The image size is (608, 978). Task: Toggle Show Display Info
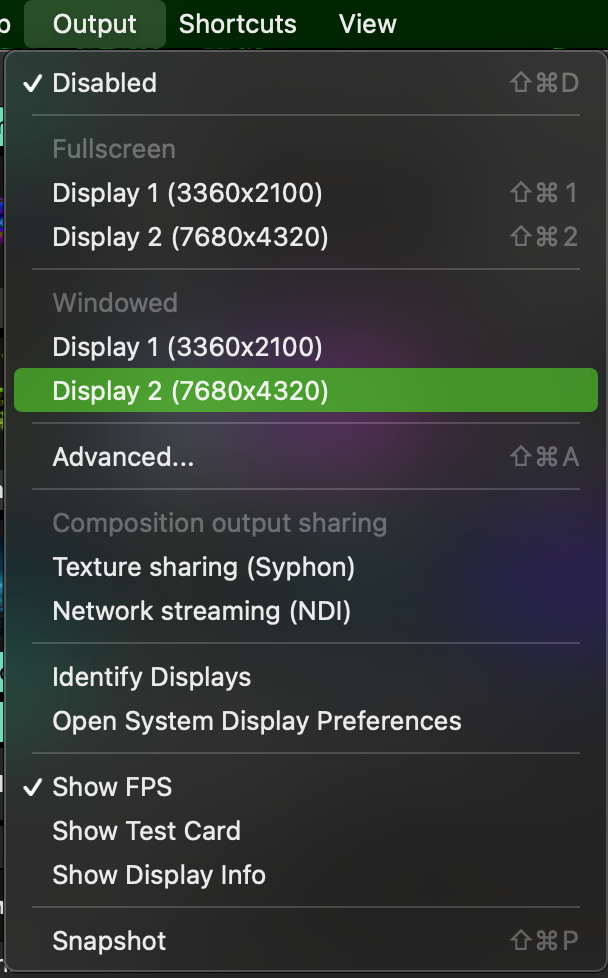[x=159, y=875]
